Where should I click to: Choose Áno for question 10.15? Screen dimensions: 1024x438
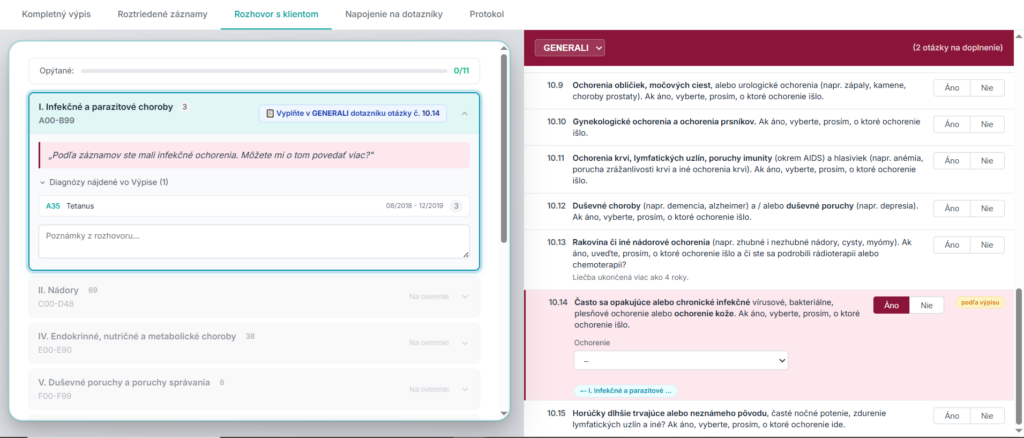point(952,416)
